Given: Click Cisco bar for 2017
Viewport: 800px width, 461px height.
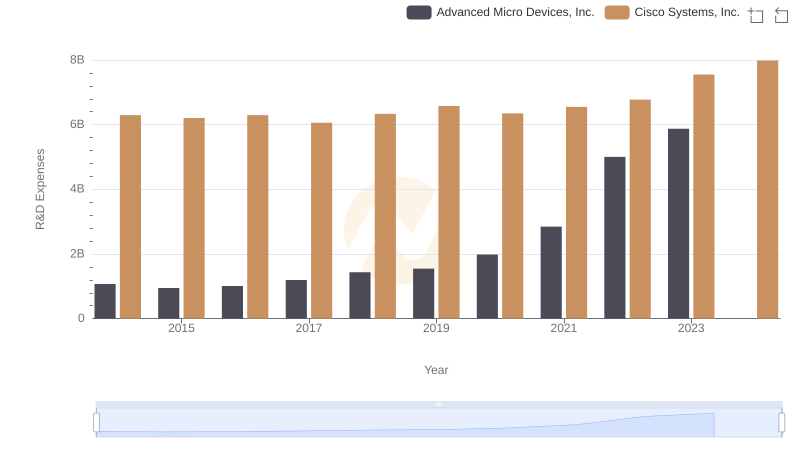Looking at the screenshot, I should [x=321, y=220].
